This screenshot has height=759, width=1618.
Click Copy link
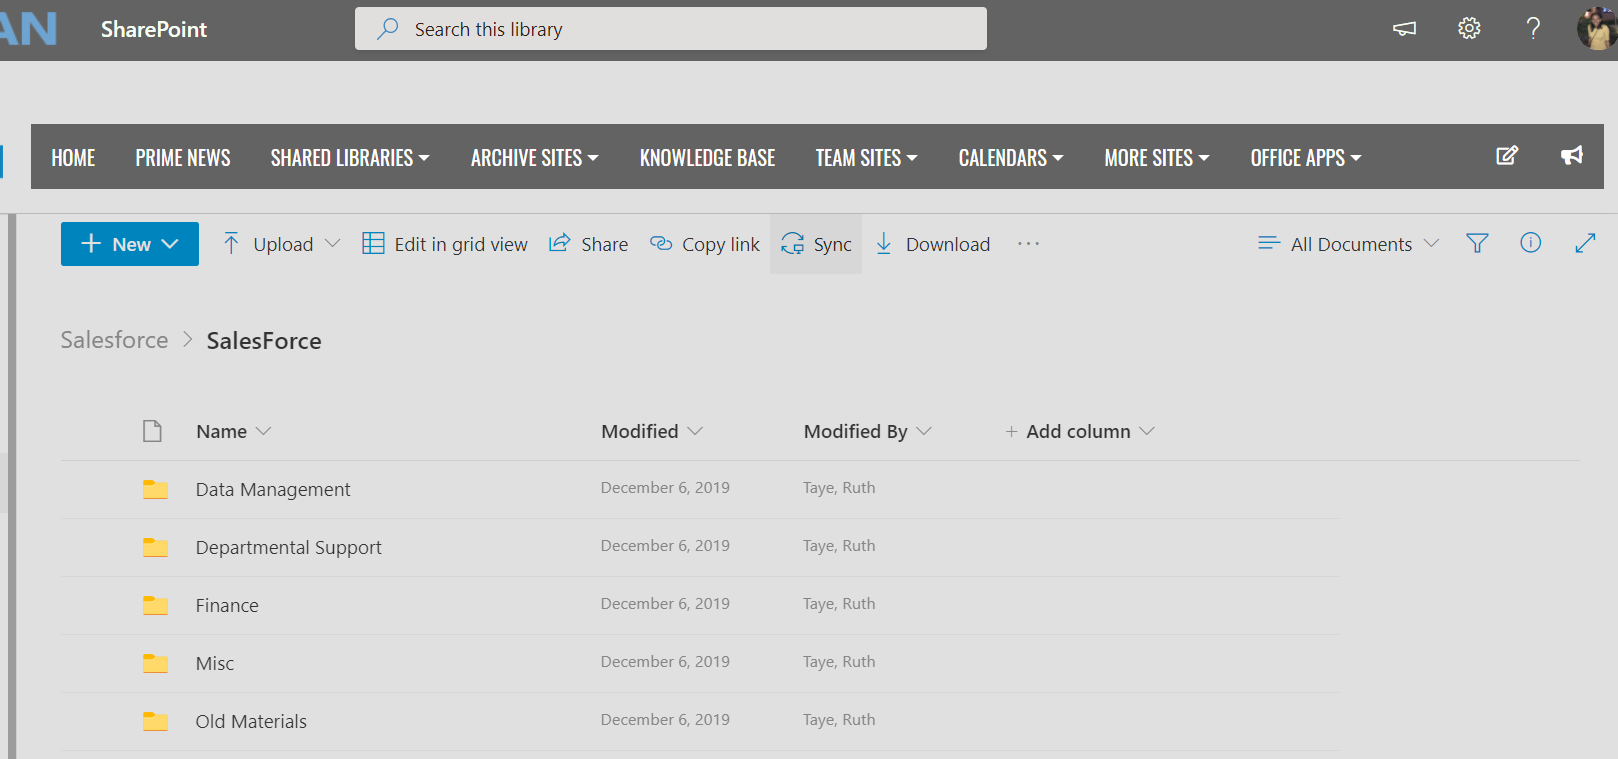pyautogui.click(x=705, y=244)
